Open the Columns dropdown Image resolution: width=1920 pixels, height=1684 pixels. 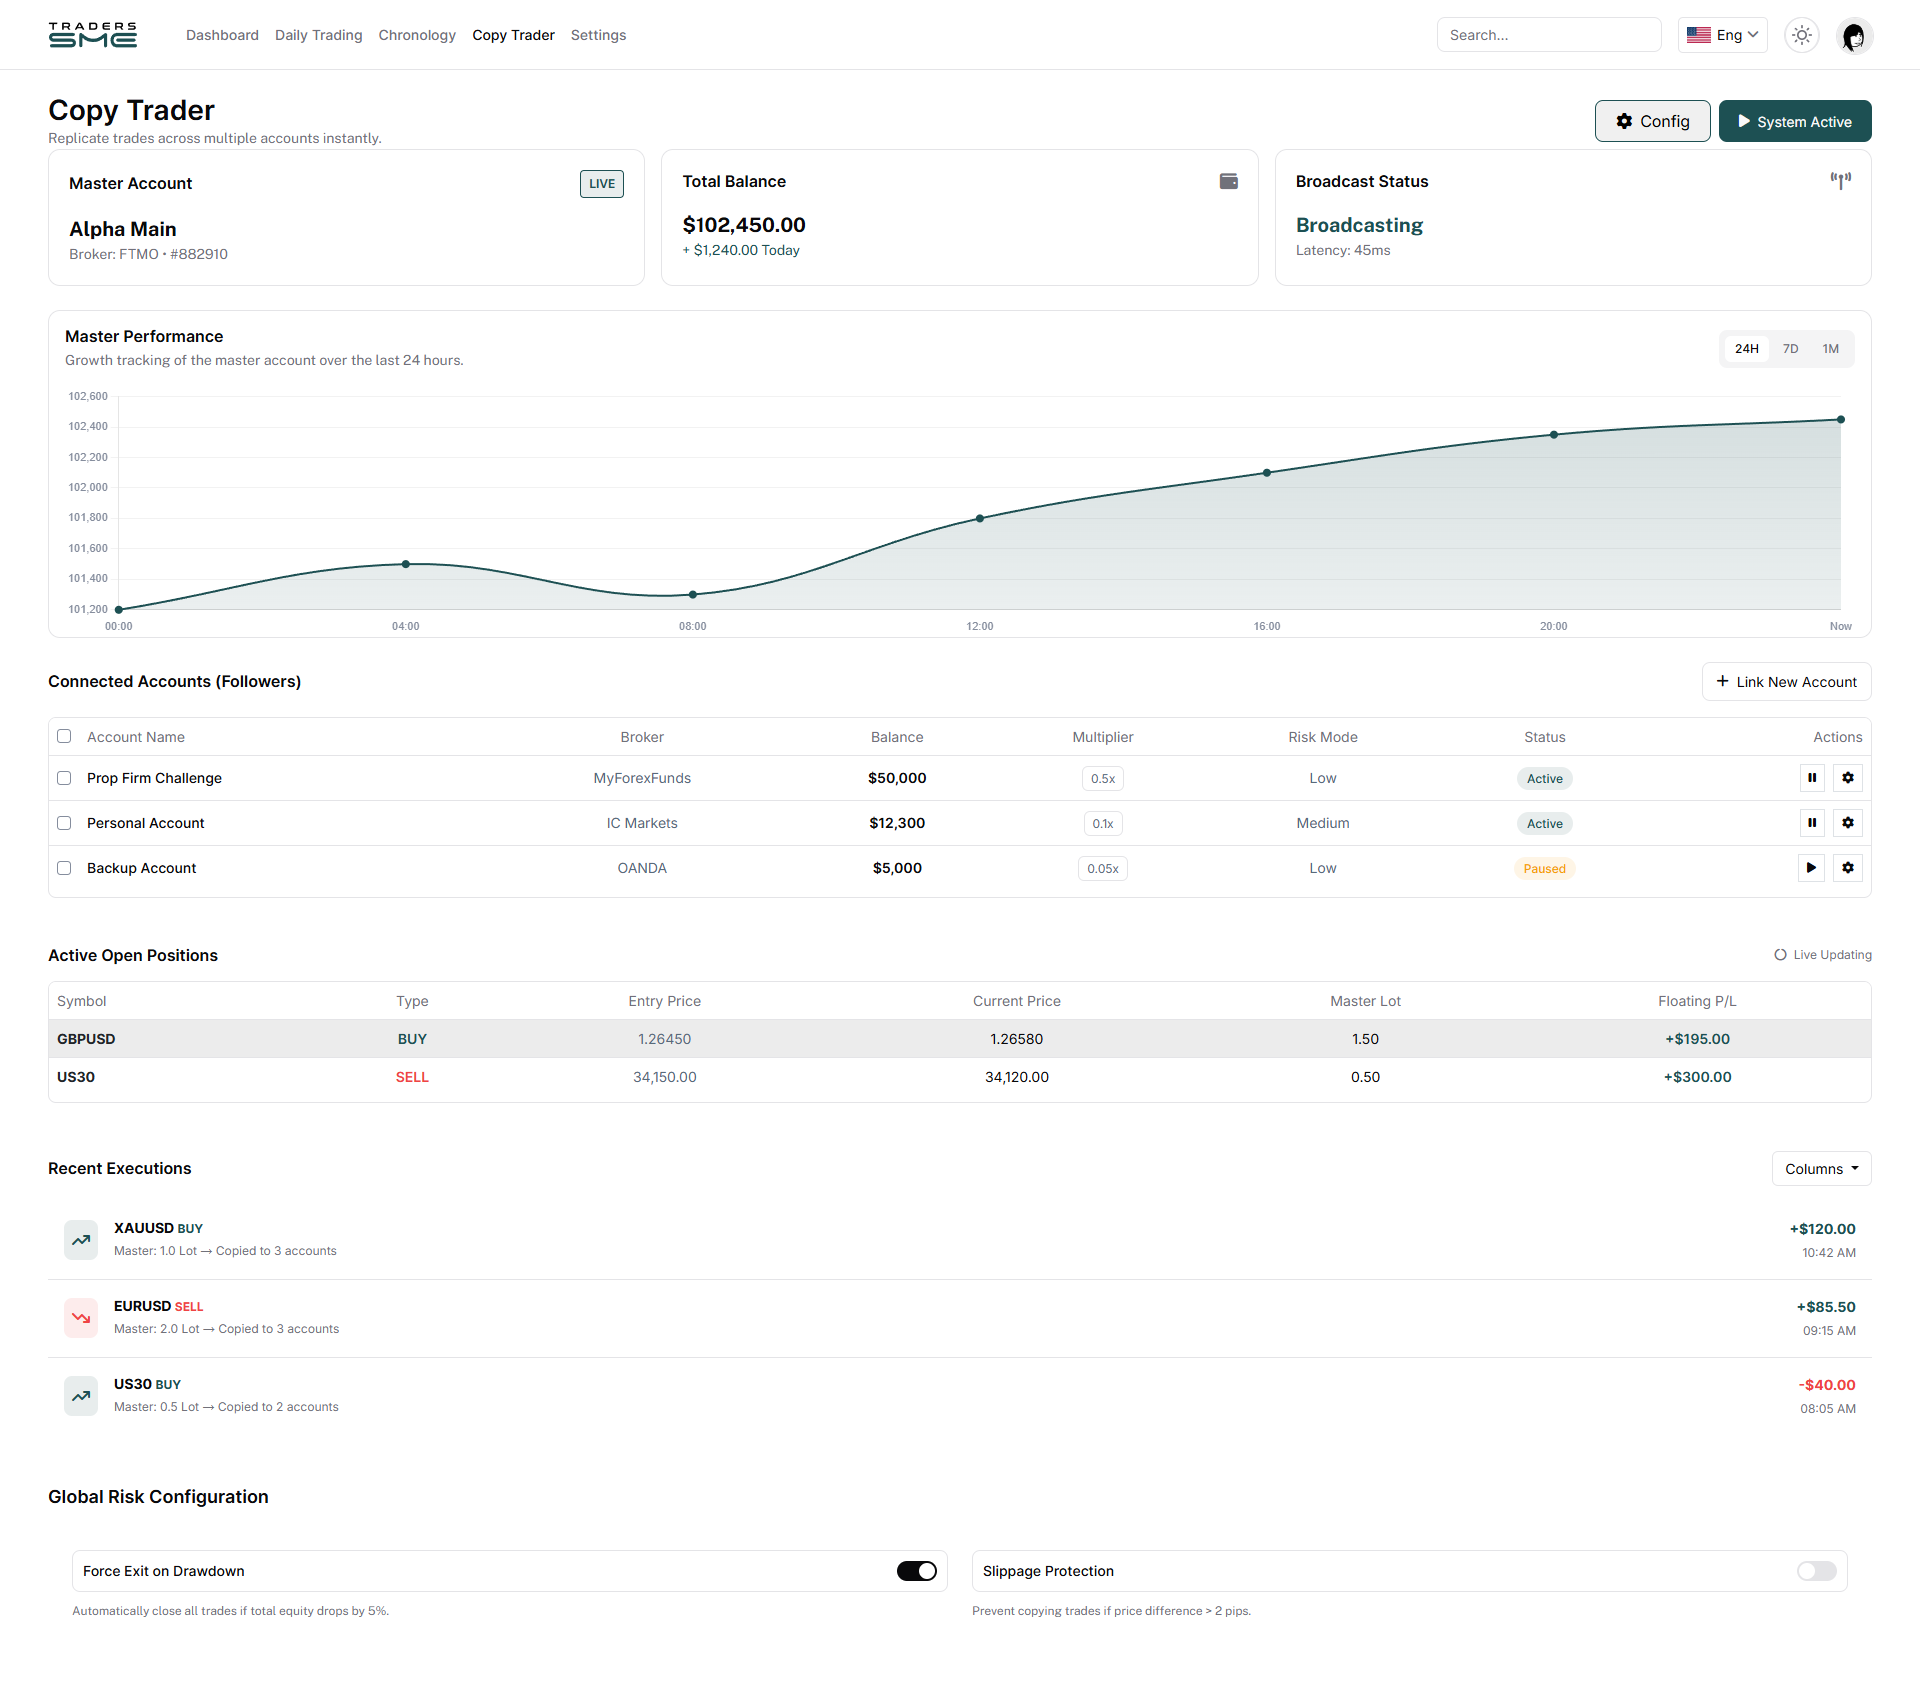tap(1820, 1168)
